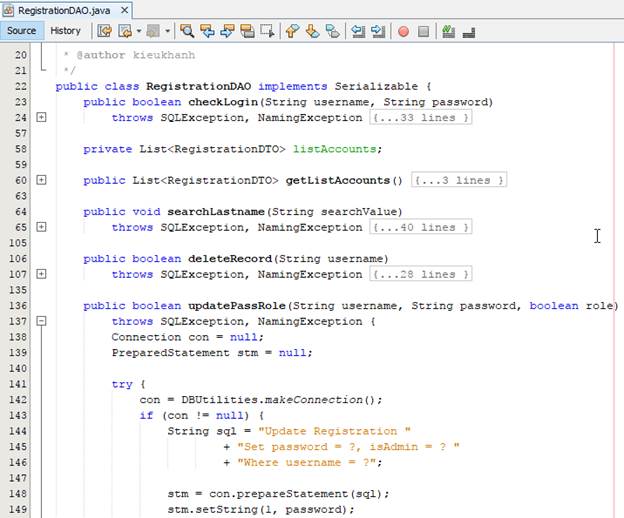
Task: Click the "Update Registration " string literal
Action: [334, 431]
